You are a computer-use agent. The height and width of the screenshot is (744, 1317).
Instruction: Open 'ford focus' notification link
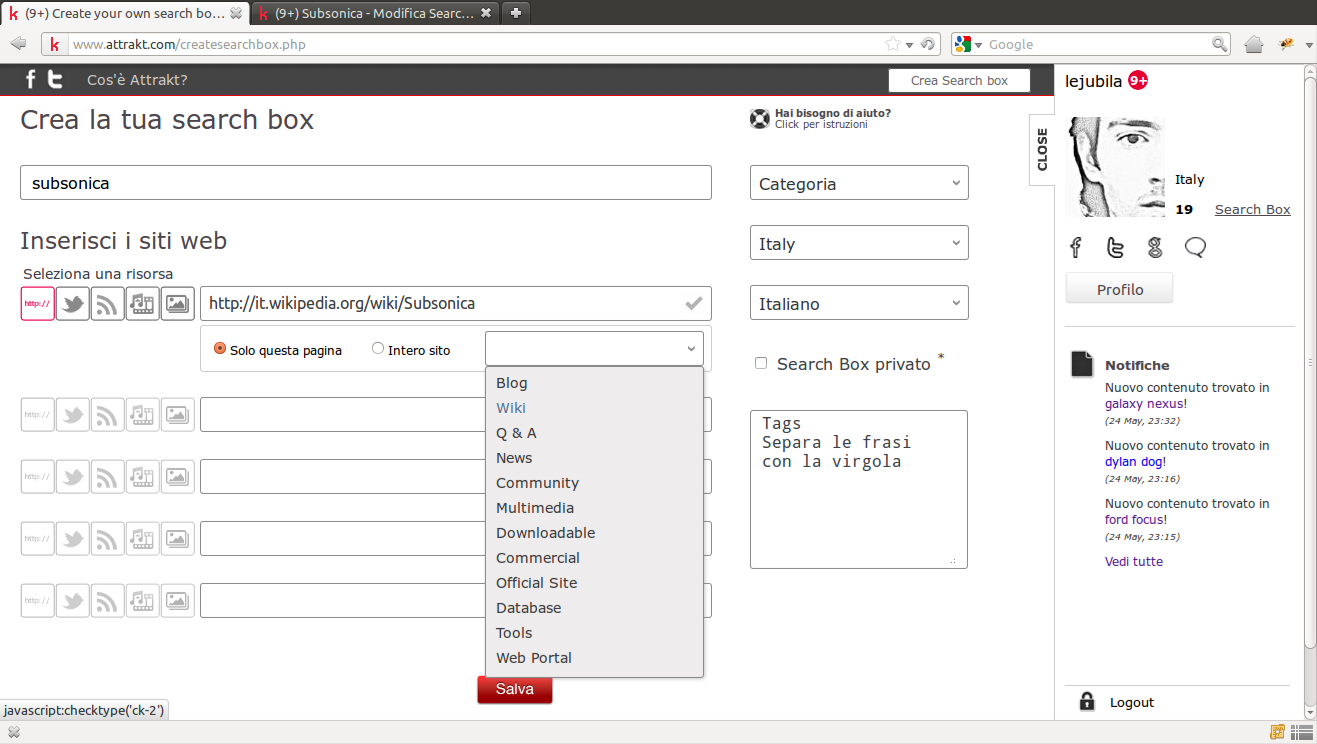tap(1134, 519)
